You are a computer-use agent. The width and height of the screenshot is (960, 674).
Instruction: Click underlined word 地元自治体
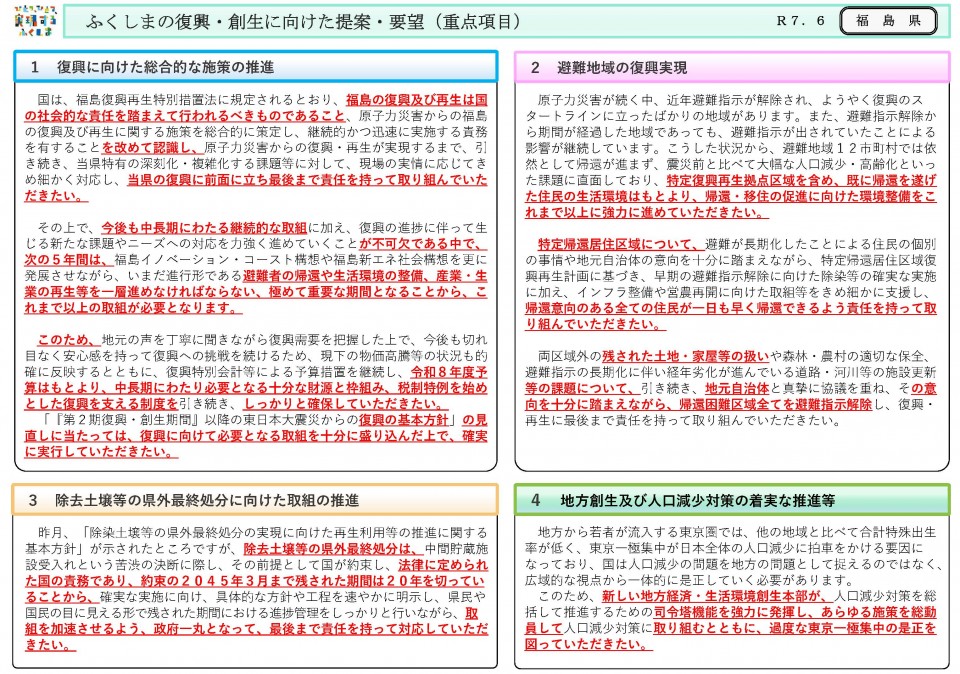tap(744, 388)
